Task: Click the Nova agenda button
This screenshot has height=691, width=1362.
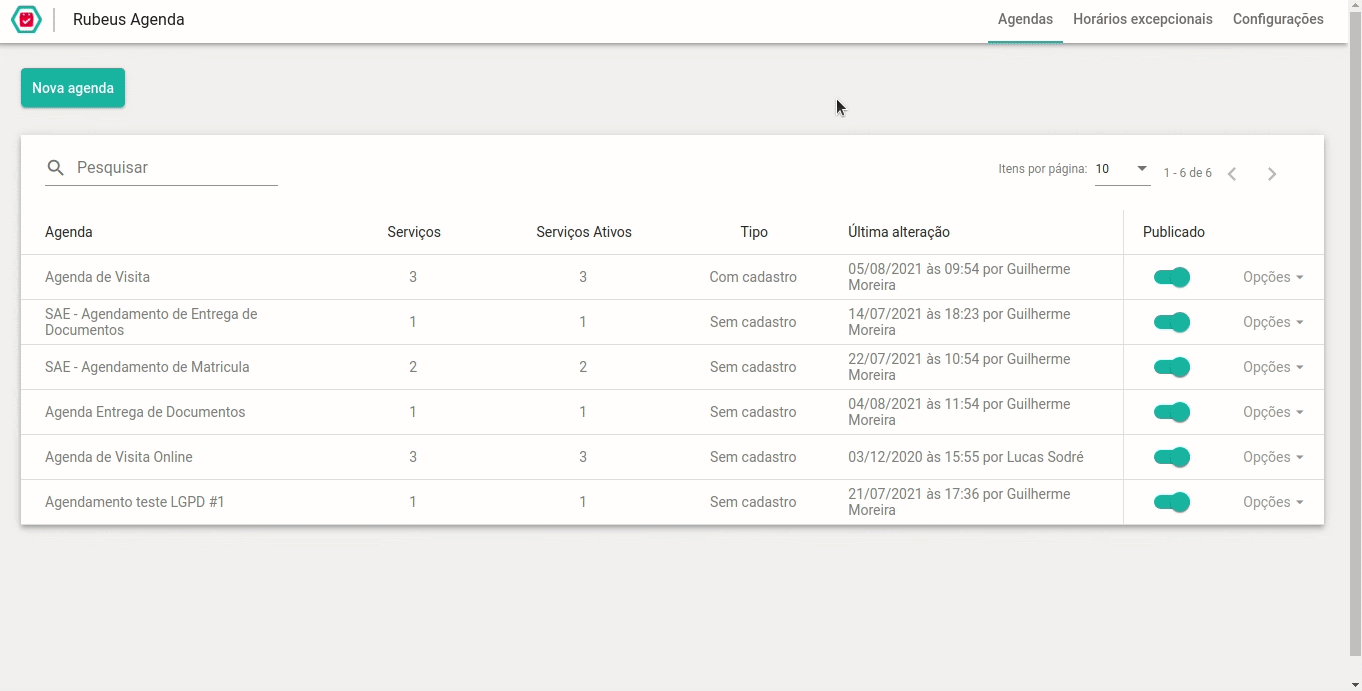Action: coord(73,88)
